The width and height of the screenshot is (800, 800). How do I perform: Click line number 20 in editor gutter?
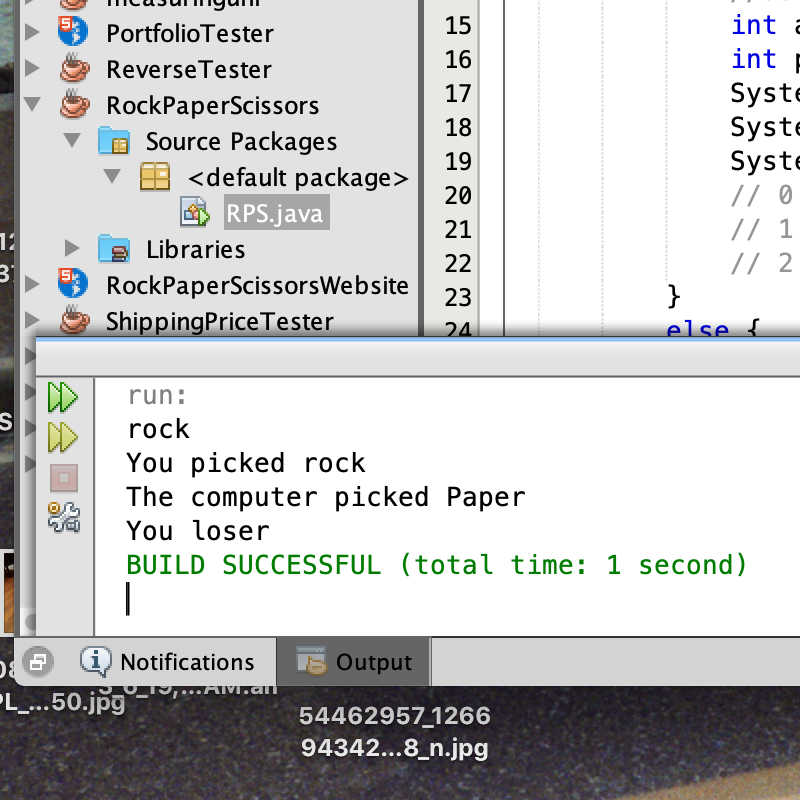coord(457,195)
